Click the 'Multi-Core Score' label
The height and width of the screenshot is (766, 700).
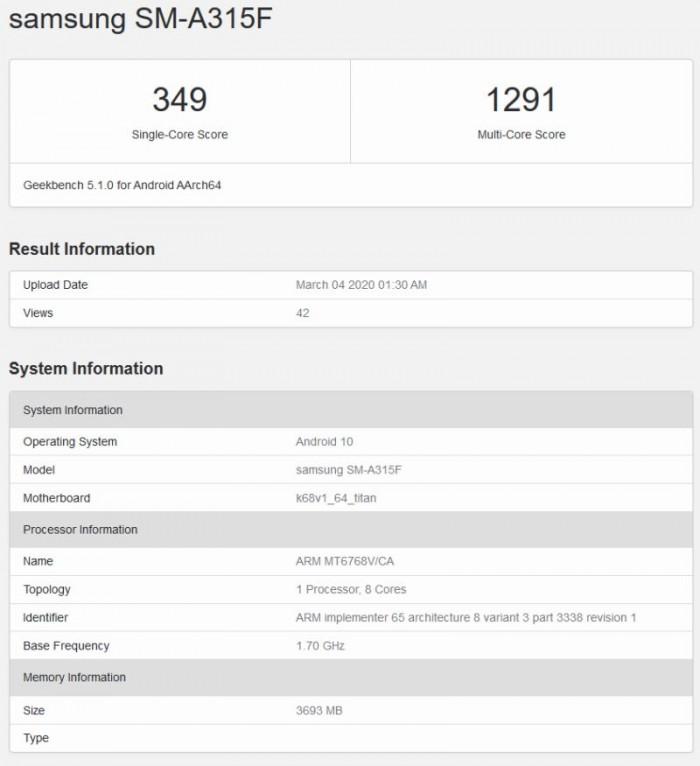521,134
